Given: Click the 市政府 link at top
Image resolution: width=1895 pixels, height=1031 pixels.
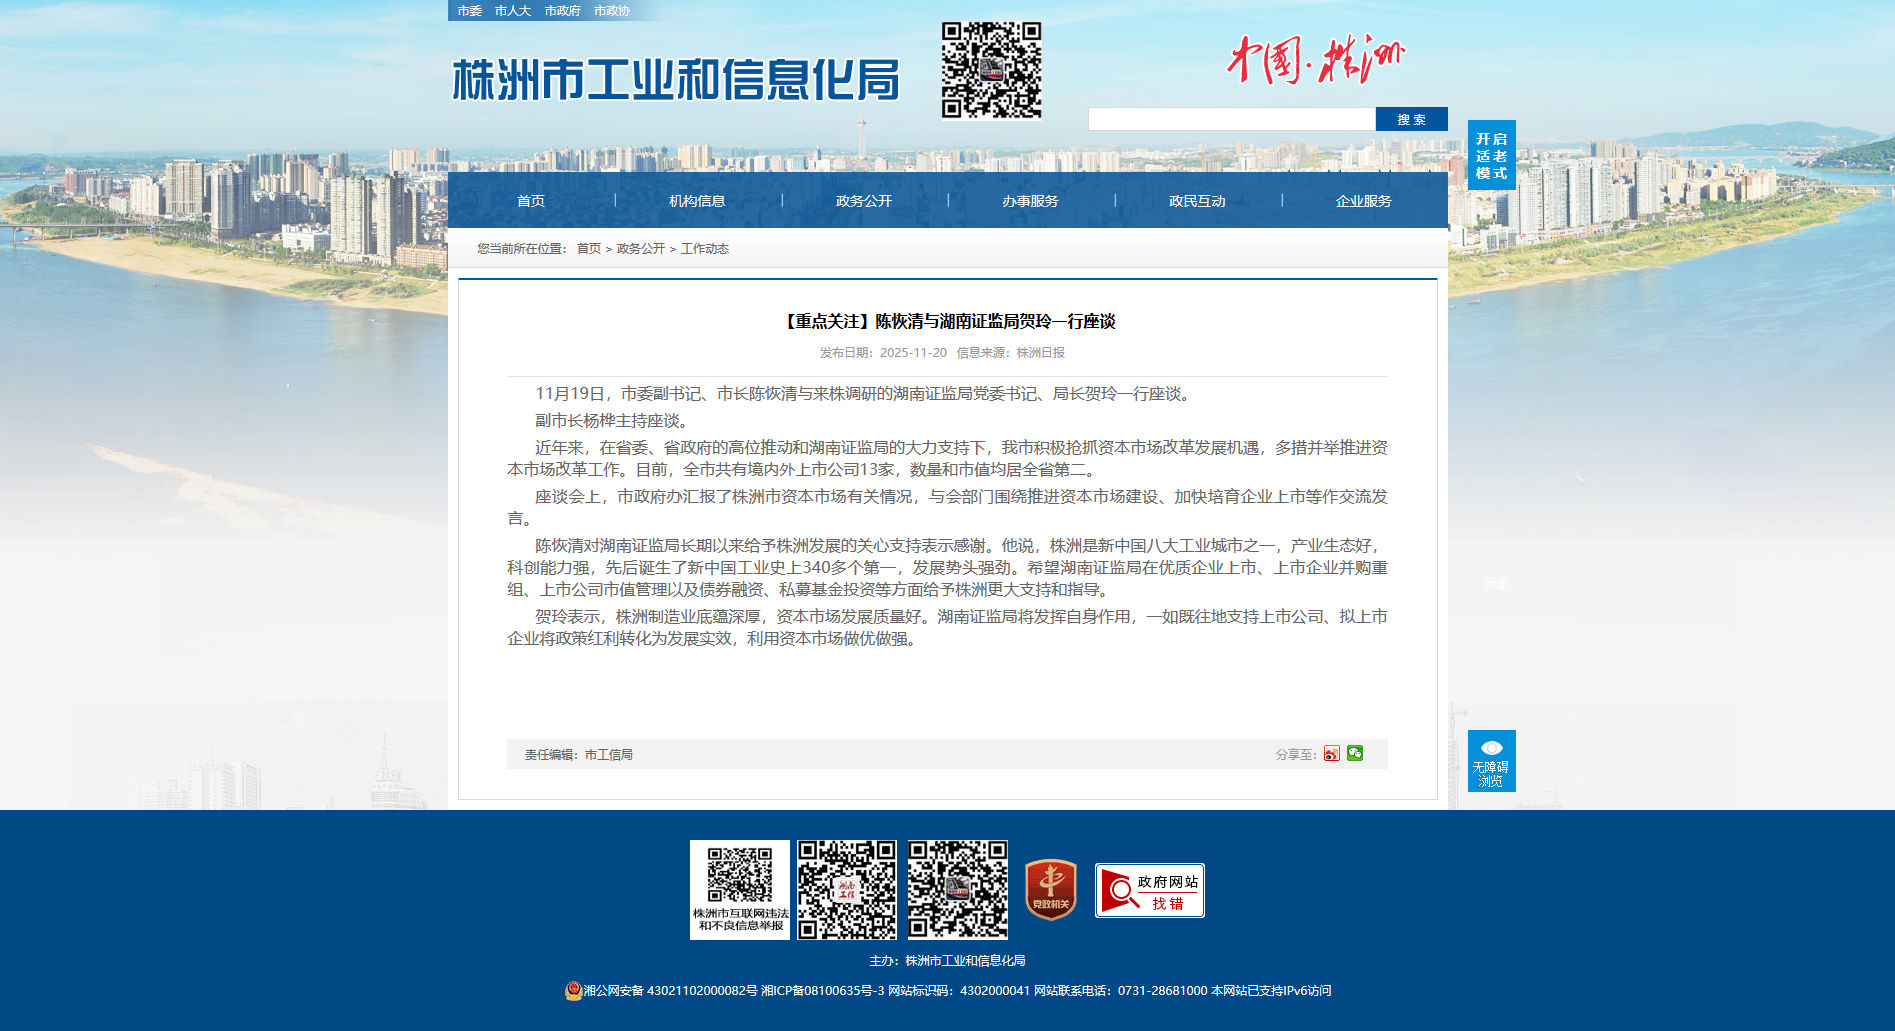Looking at the screenshot, I should click(x=562, y=11).
